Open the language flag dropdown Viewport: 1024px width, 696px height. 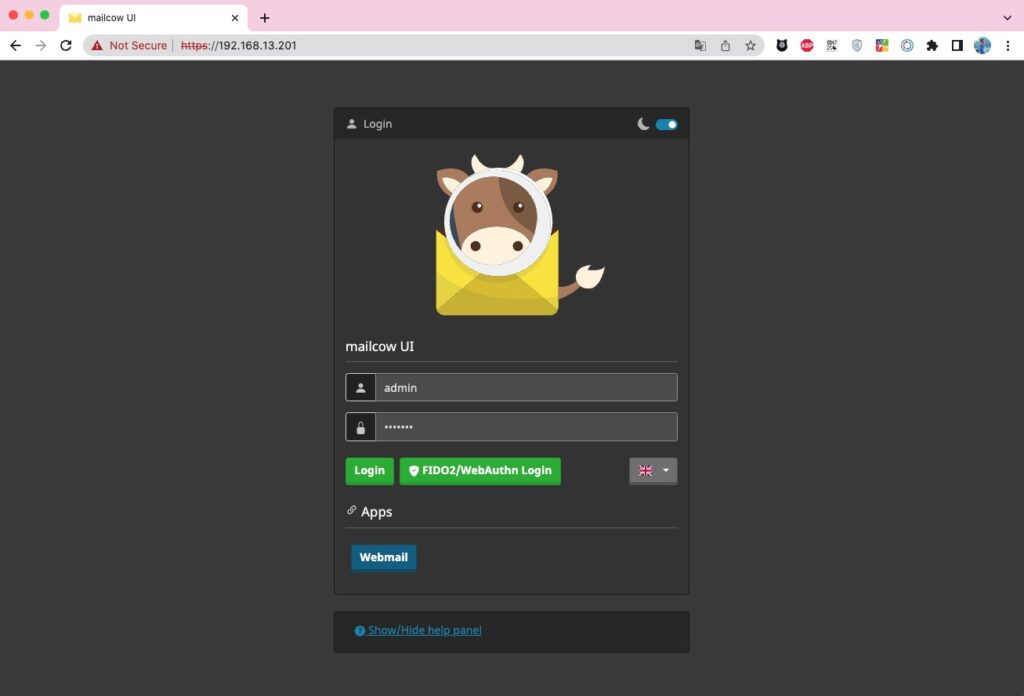pyautogui.click(x=653, y=471)
